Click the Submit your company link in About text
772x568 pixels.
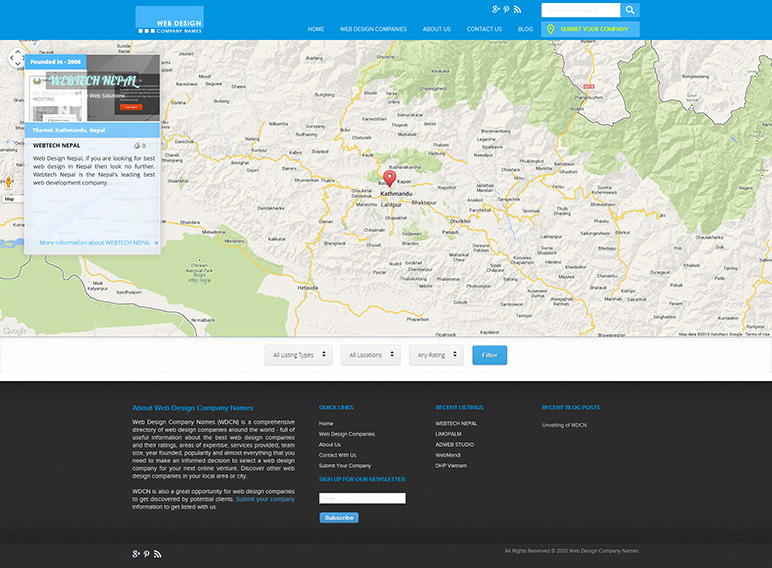pos(265,499)
